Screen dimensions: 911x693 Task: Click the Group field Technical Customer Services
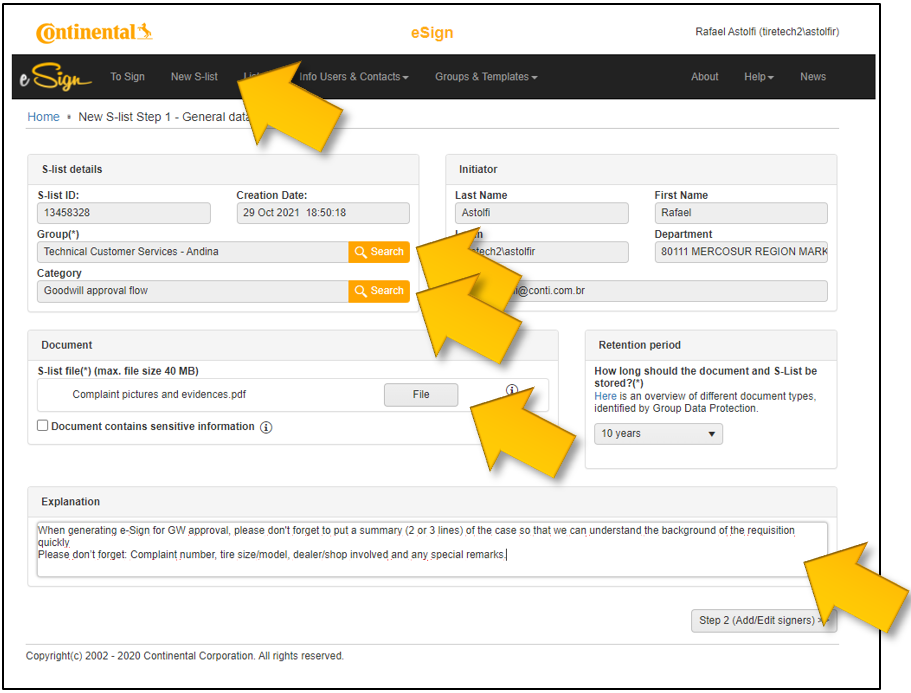pyautogui.click(x=193, y=252)
